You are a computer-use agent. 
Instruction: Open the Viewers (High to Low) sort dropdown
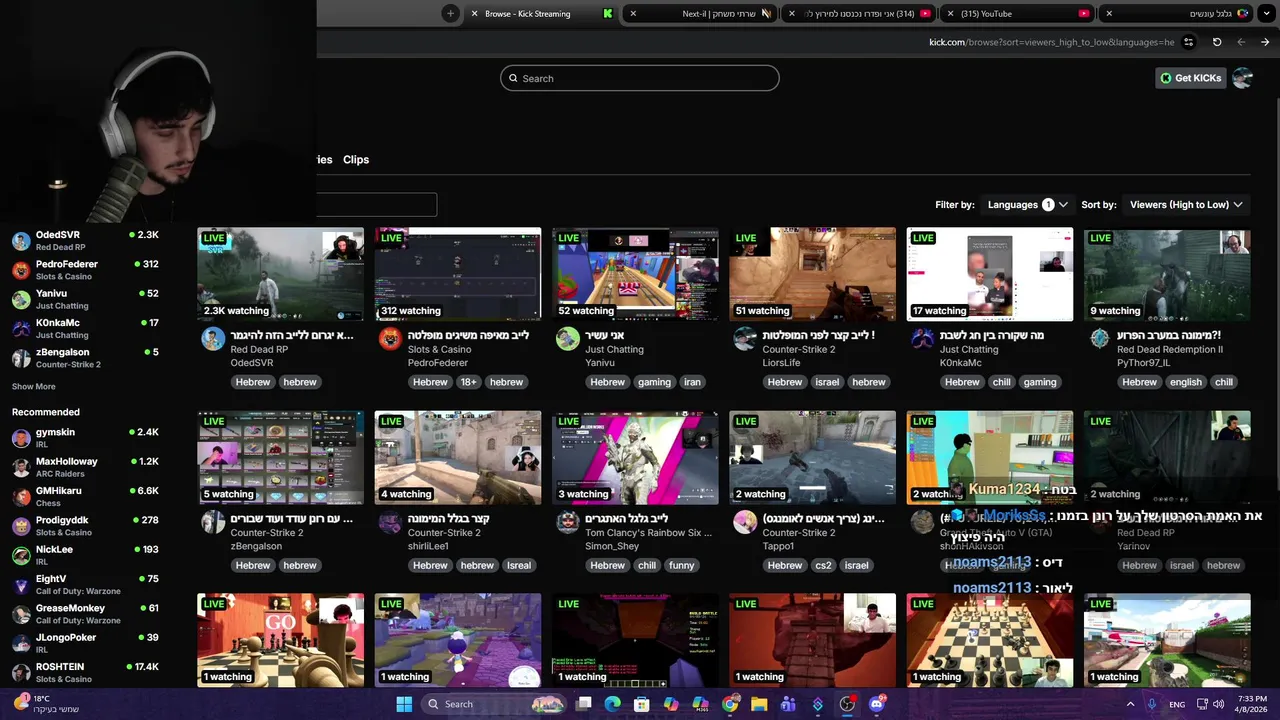point(1186,204)
